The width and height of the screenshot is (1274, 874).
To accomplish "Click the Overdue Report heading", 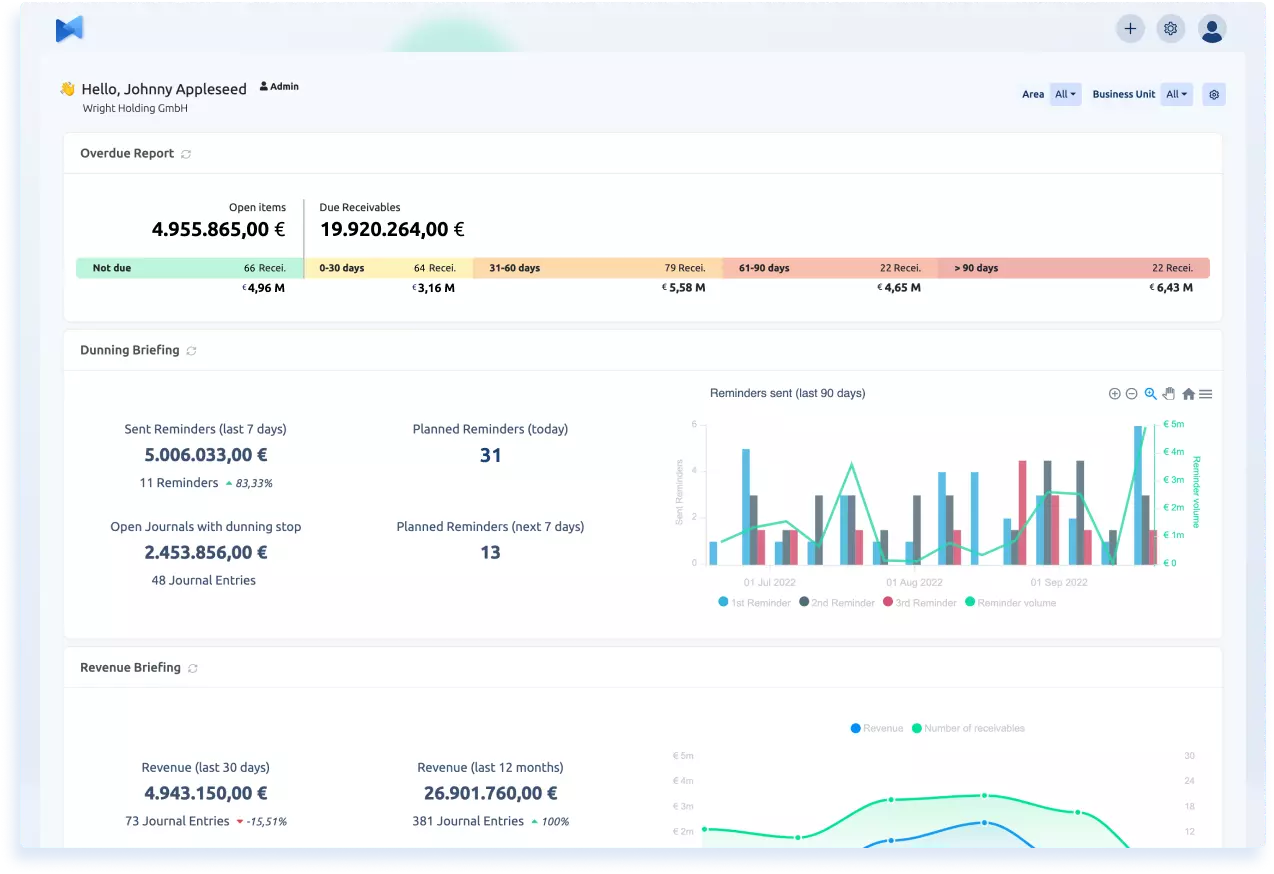I will (127, 154).
